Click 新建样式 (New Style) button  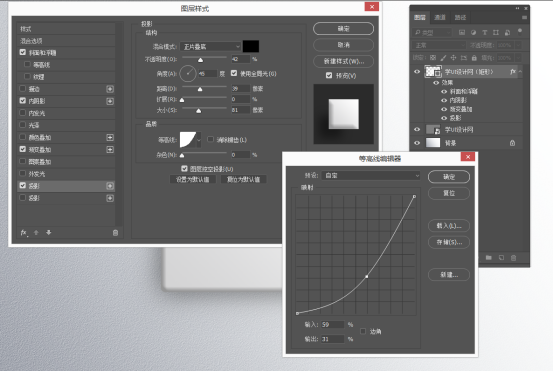(344, 61)
